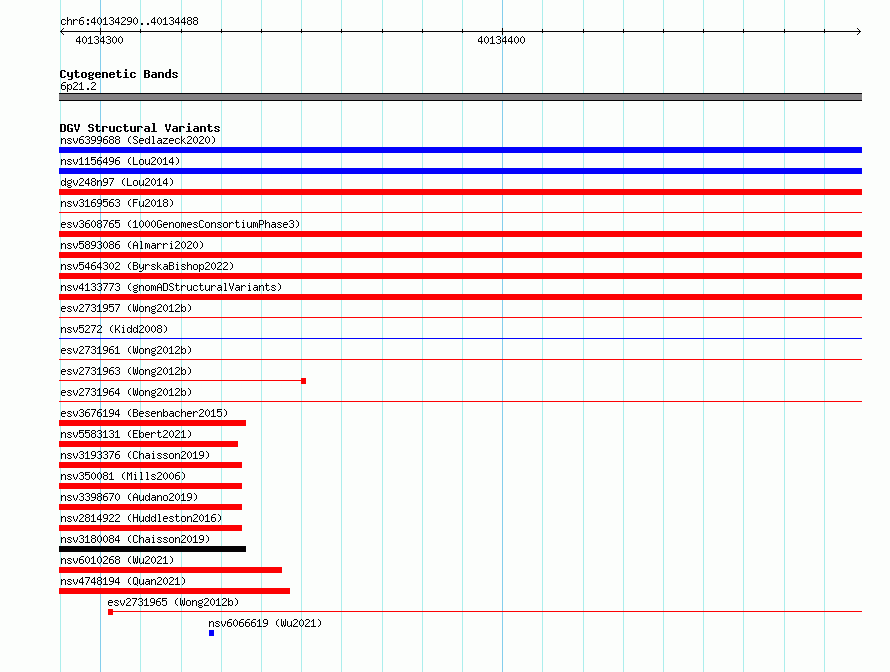Image resolution: width=890 pixels, height=672 pixels.
Task: Select nsv2814922 (Huddleston2016) label
Action: [141, 518]
